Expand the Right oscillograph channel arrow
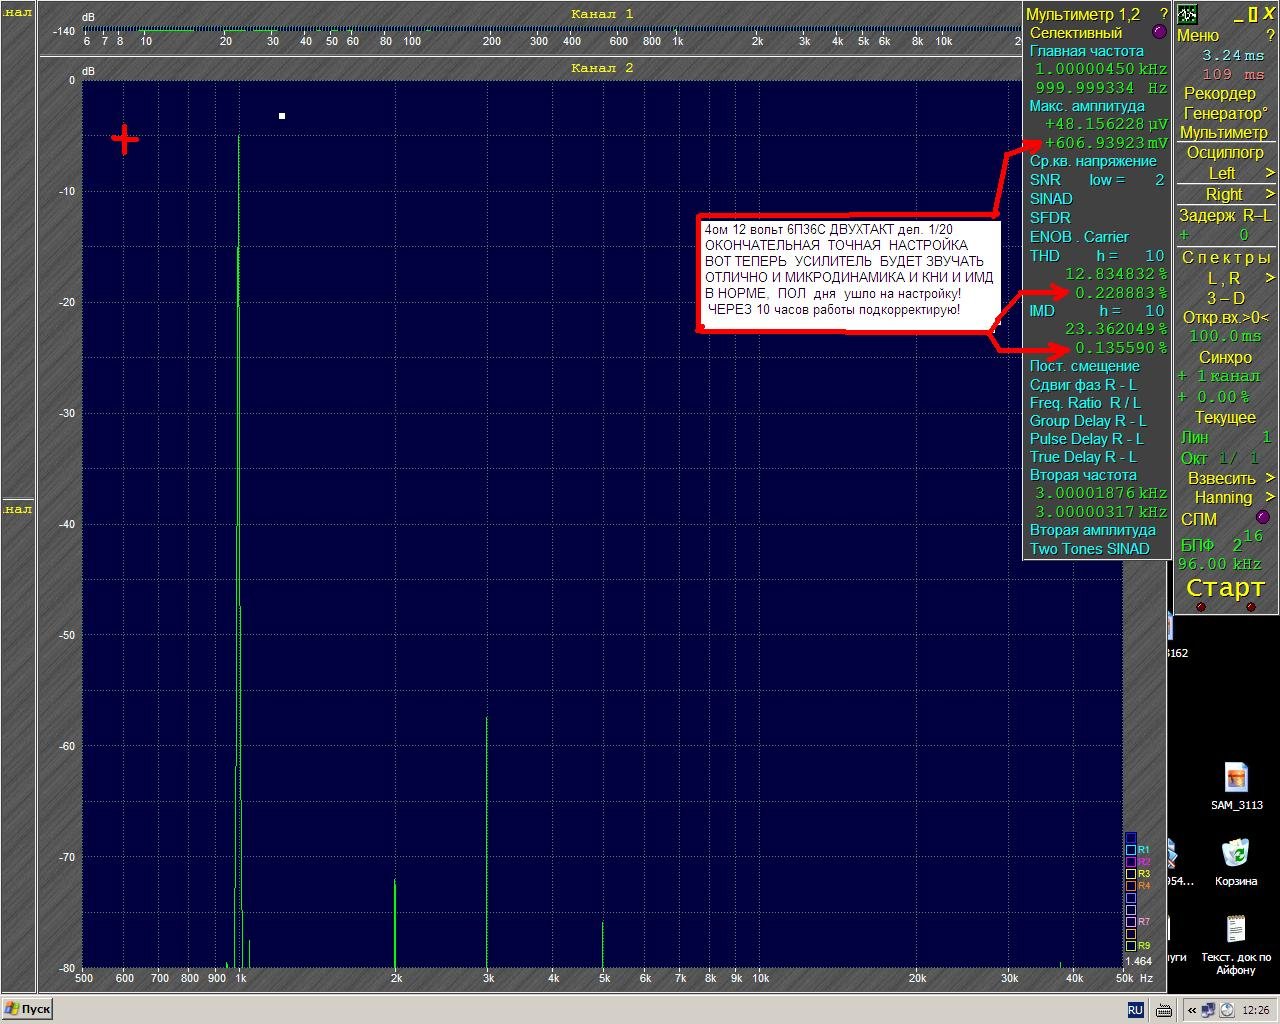 (1270, 194)
